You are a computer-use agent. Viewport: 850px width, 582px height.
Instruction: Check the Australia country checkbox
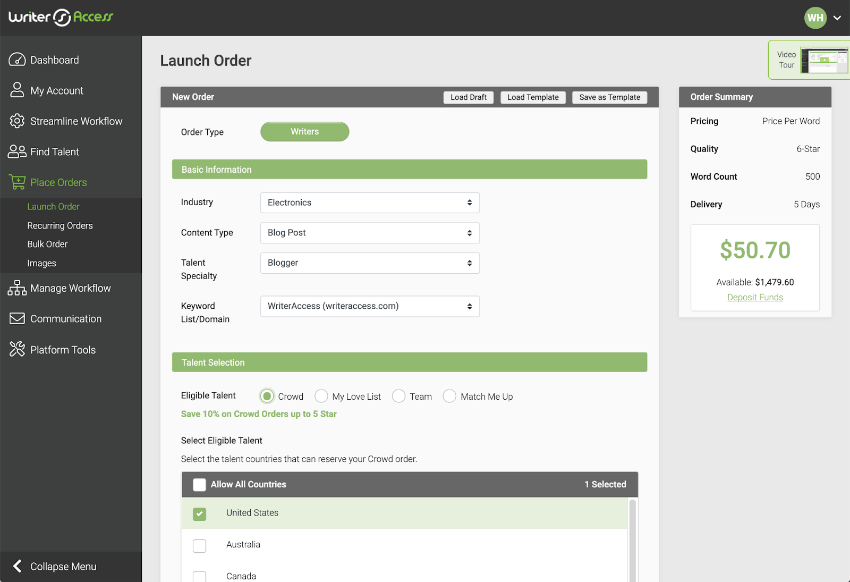tap(199, 545)
